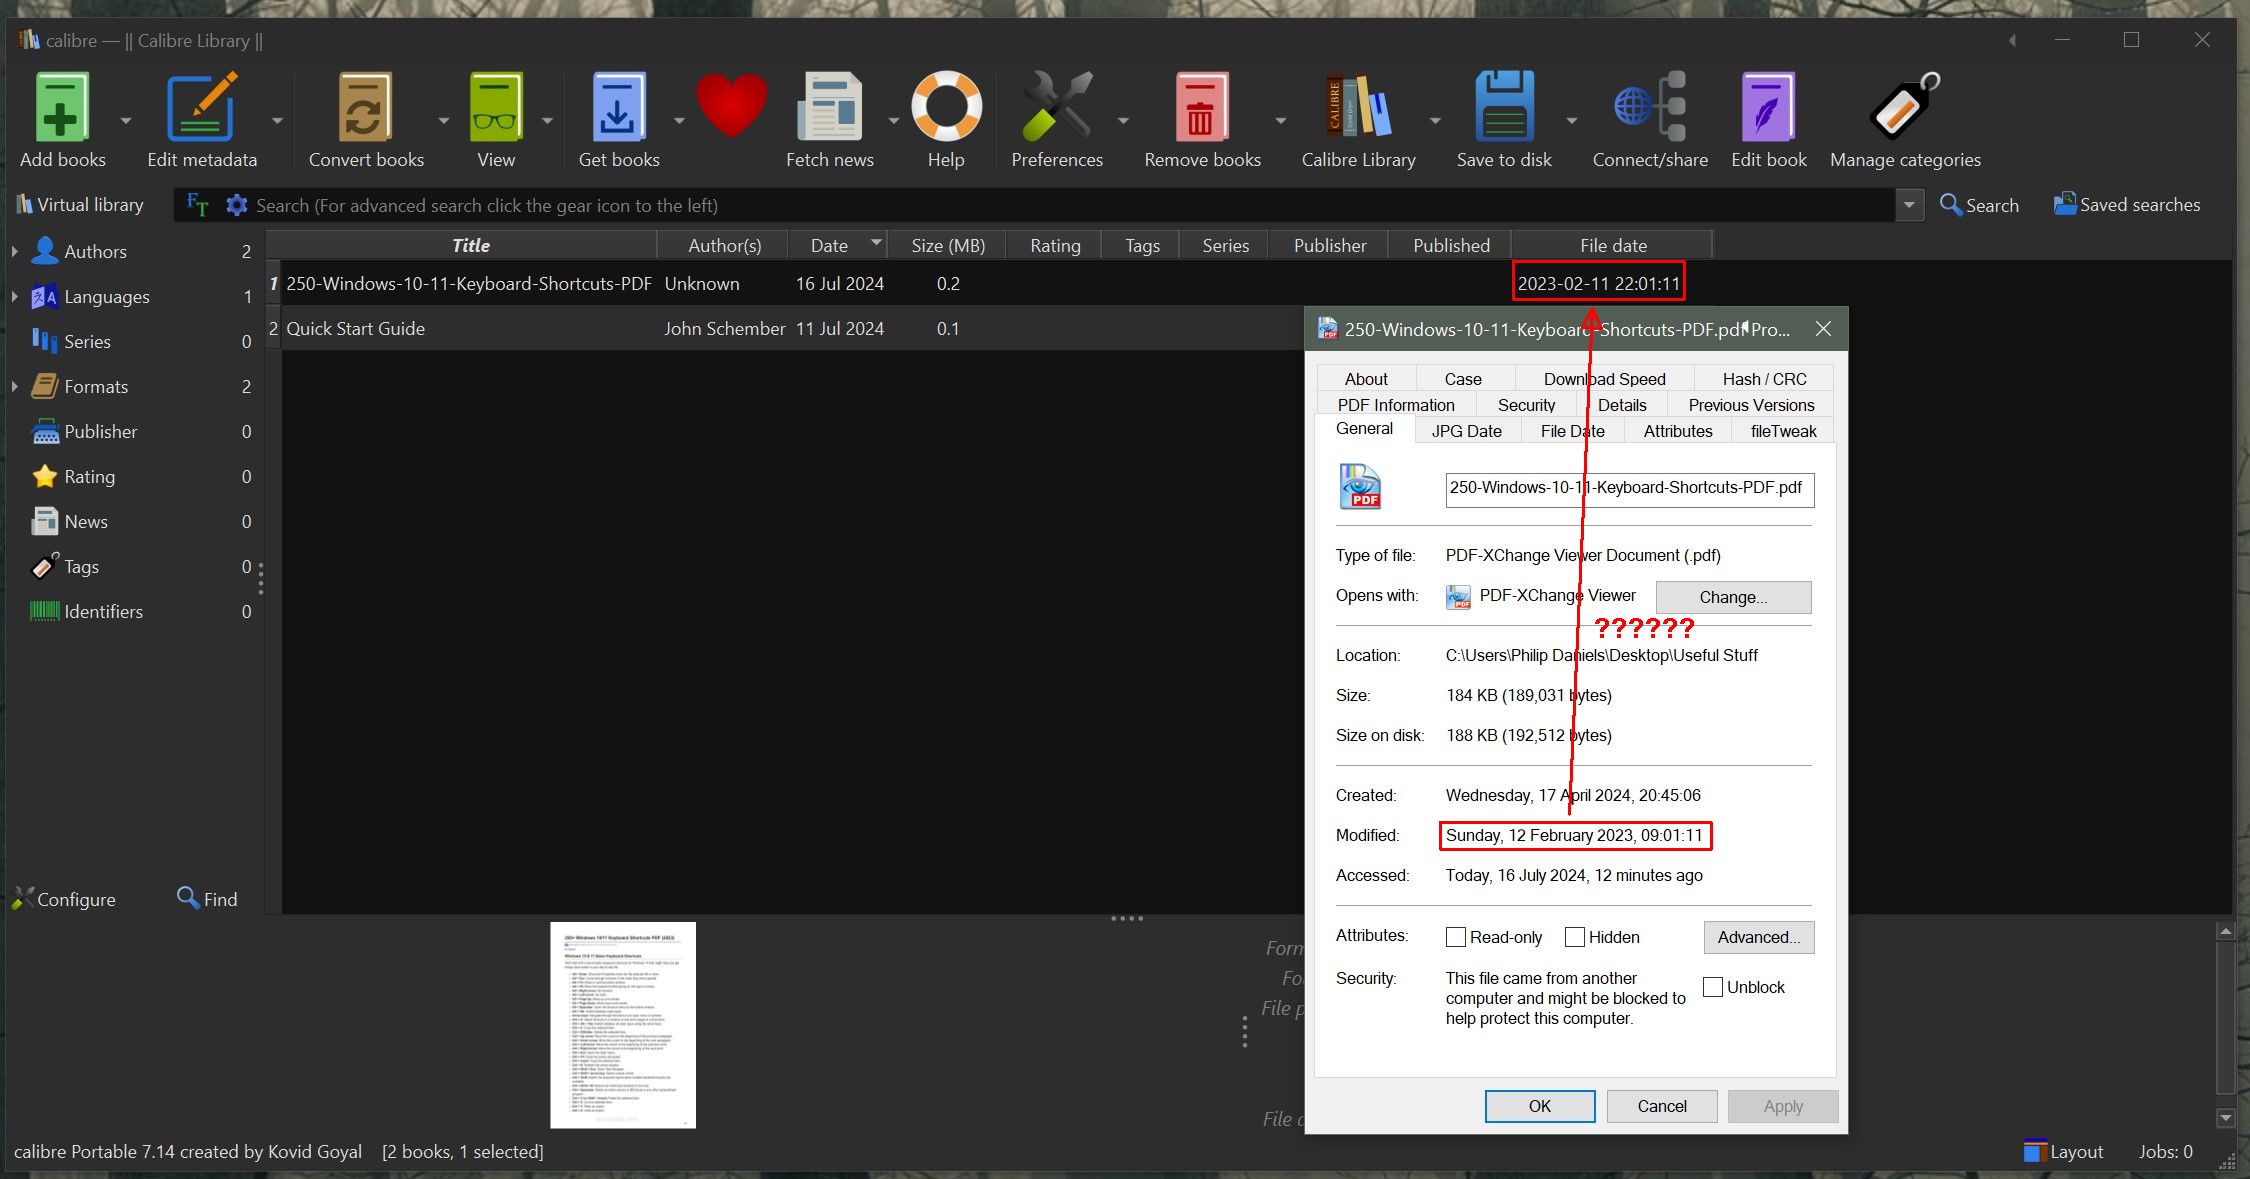The image size is (2250, 1179).
Task: Open the Hash / CRC tab
Action: 1764,379
